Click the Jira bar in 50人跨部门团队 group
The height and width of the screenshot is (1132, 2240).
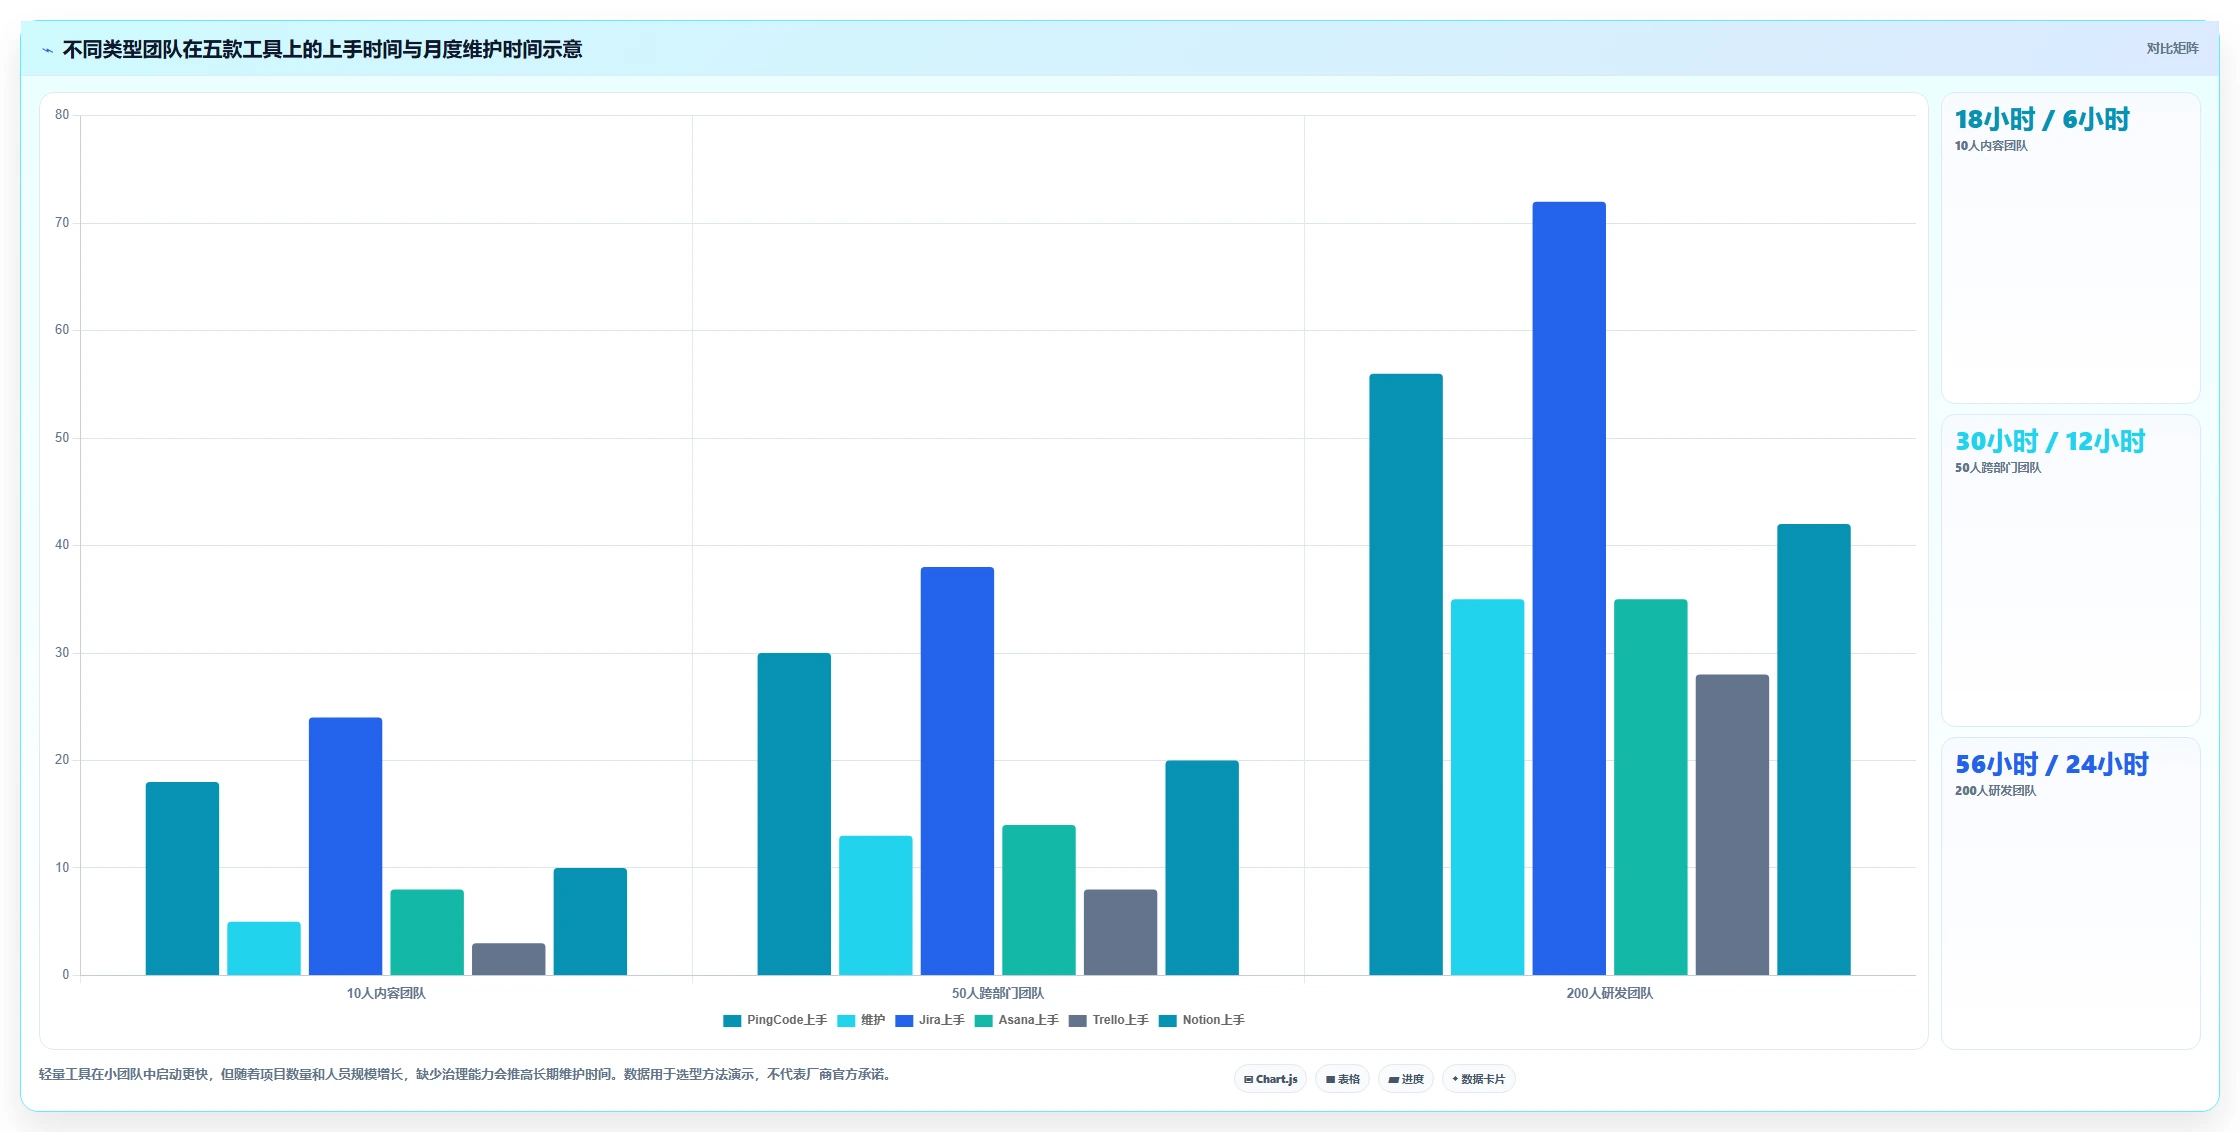pos(957,771)
